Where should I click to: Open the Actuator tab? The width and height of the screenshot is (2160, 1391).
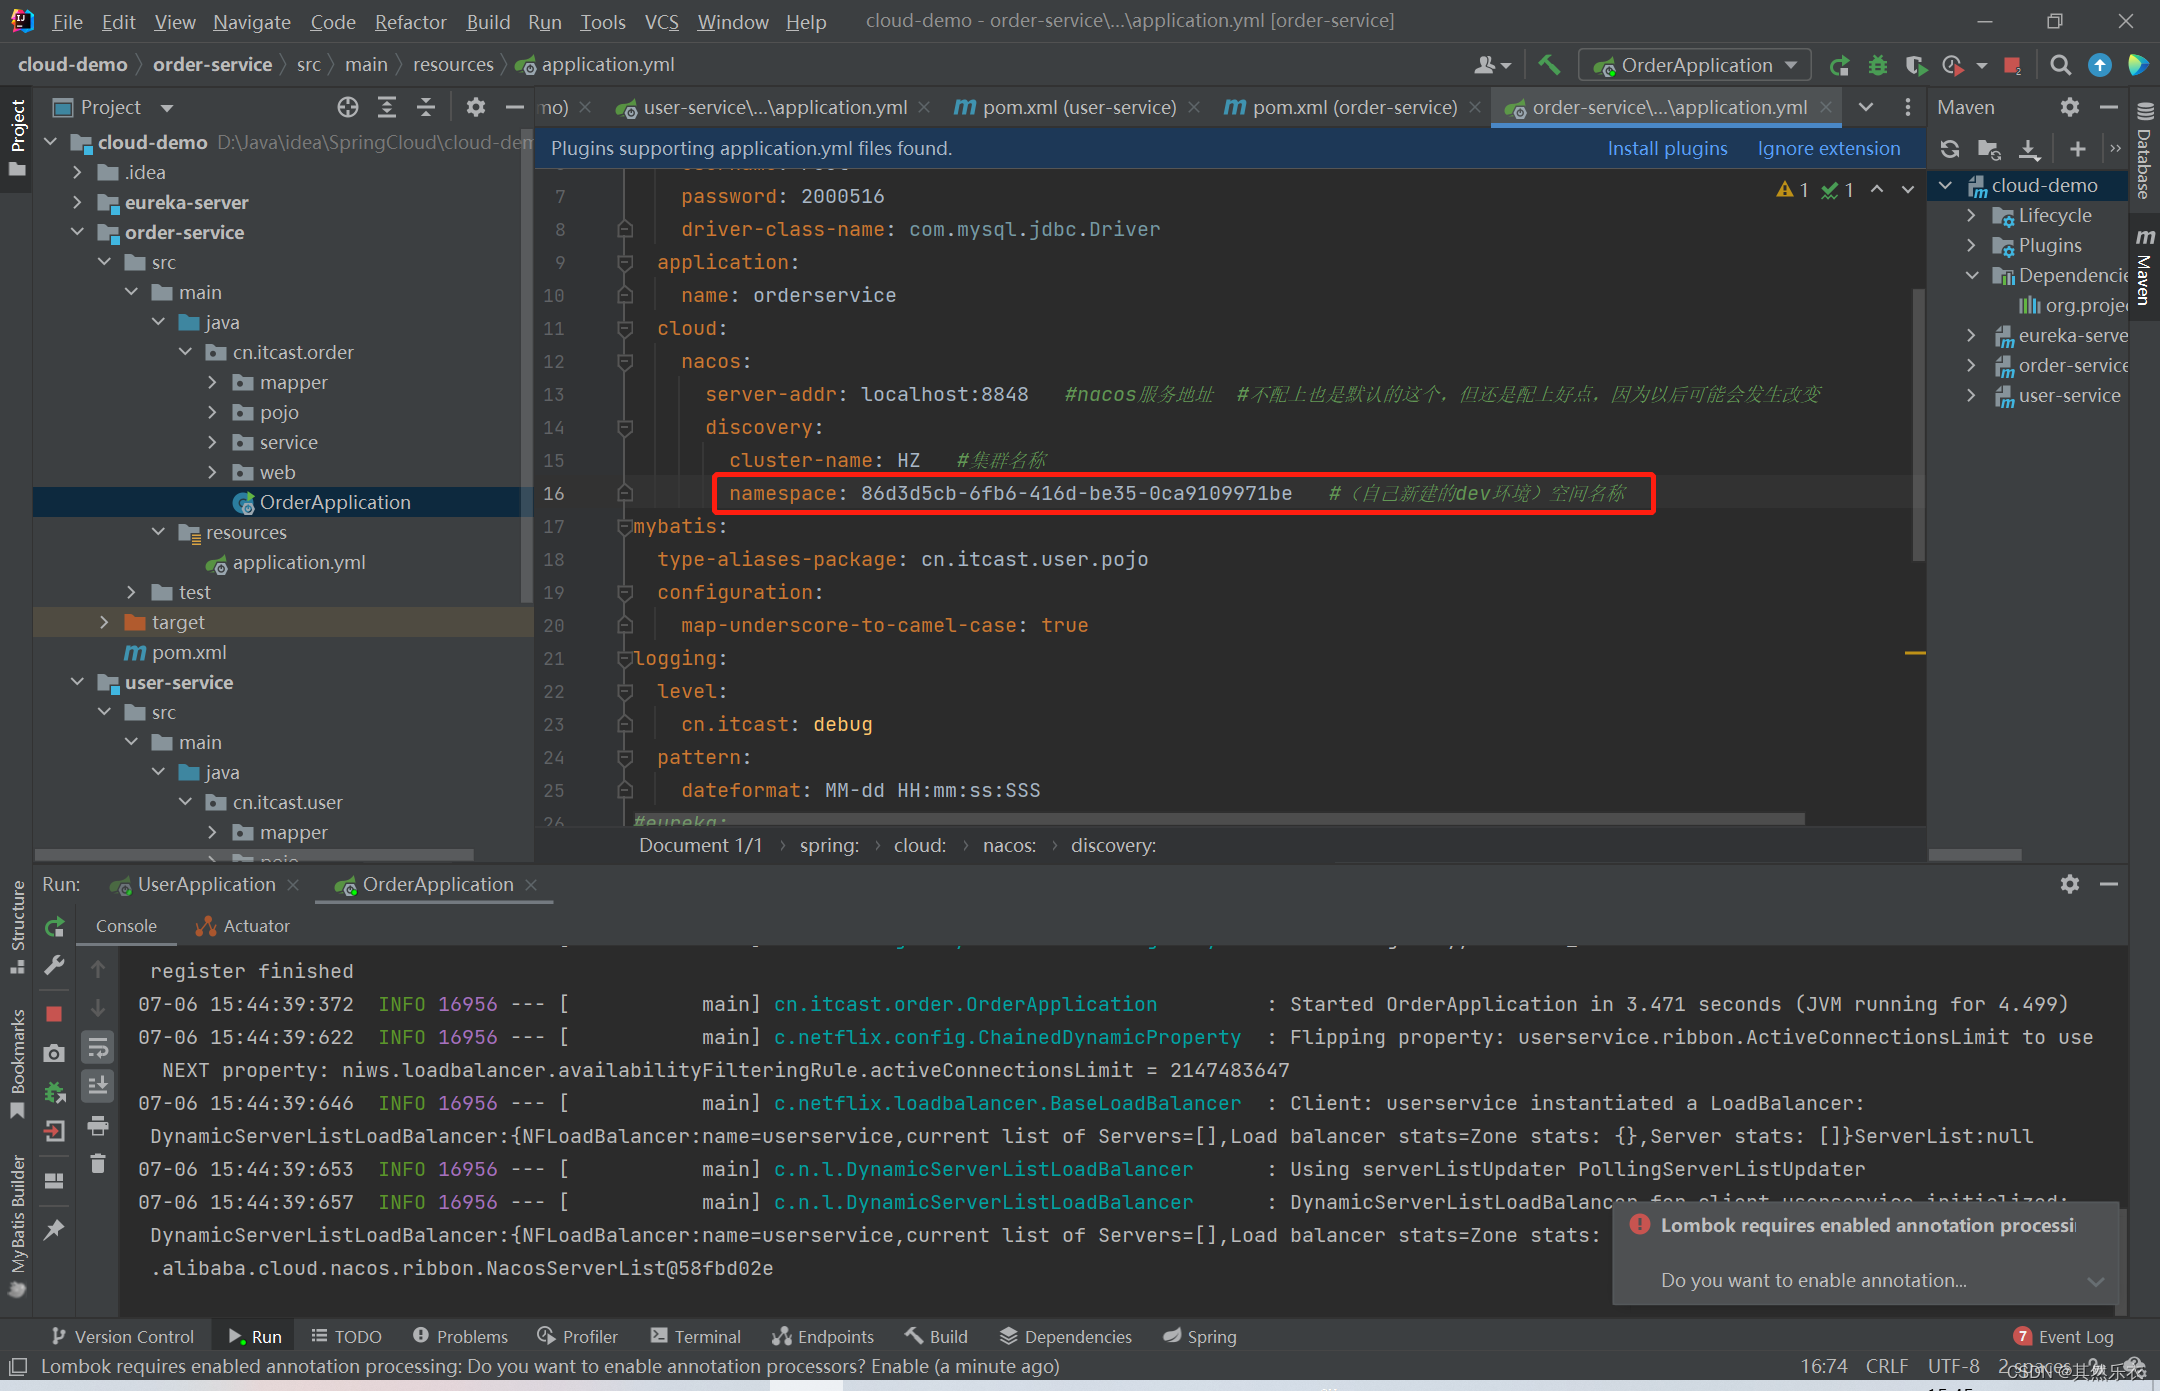point(243,926)
